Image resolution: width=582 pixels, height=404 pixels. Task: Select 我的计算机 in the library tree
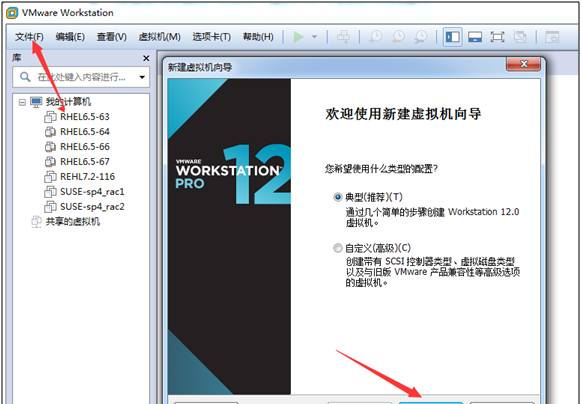[68, 102]
